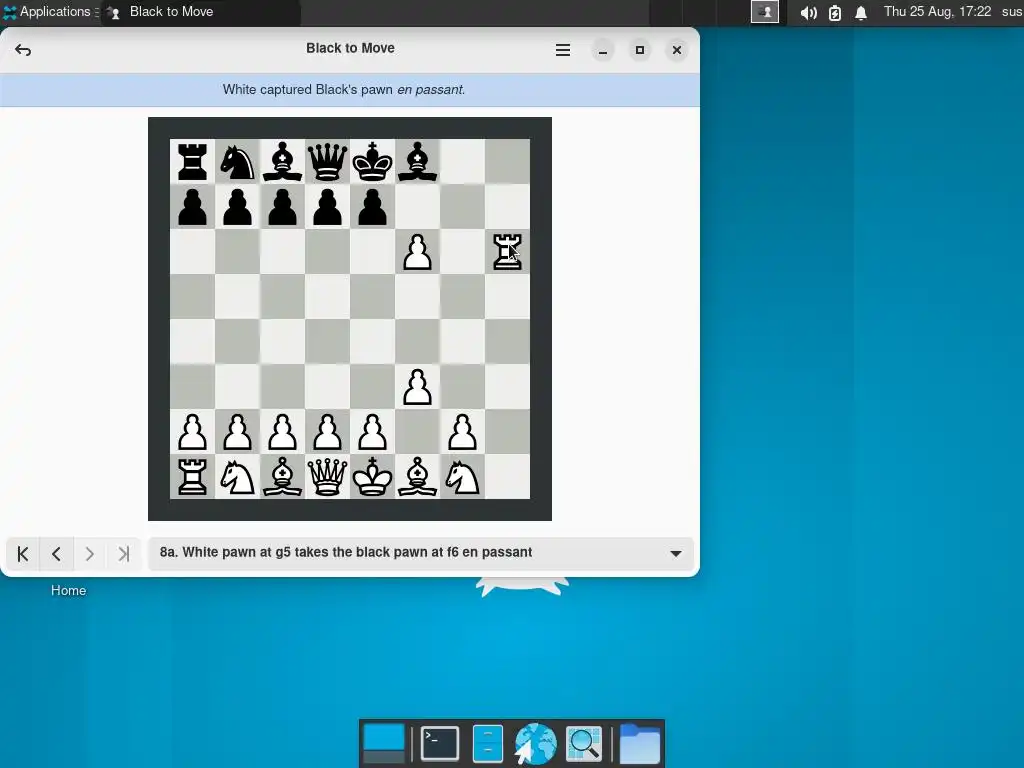
Task: Open the File Manager cabinet icon in dock
Action: pos(487,743)
